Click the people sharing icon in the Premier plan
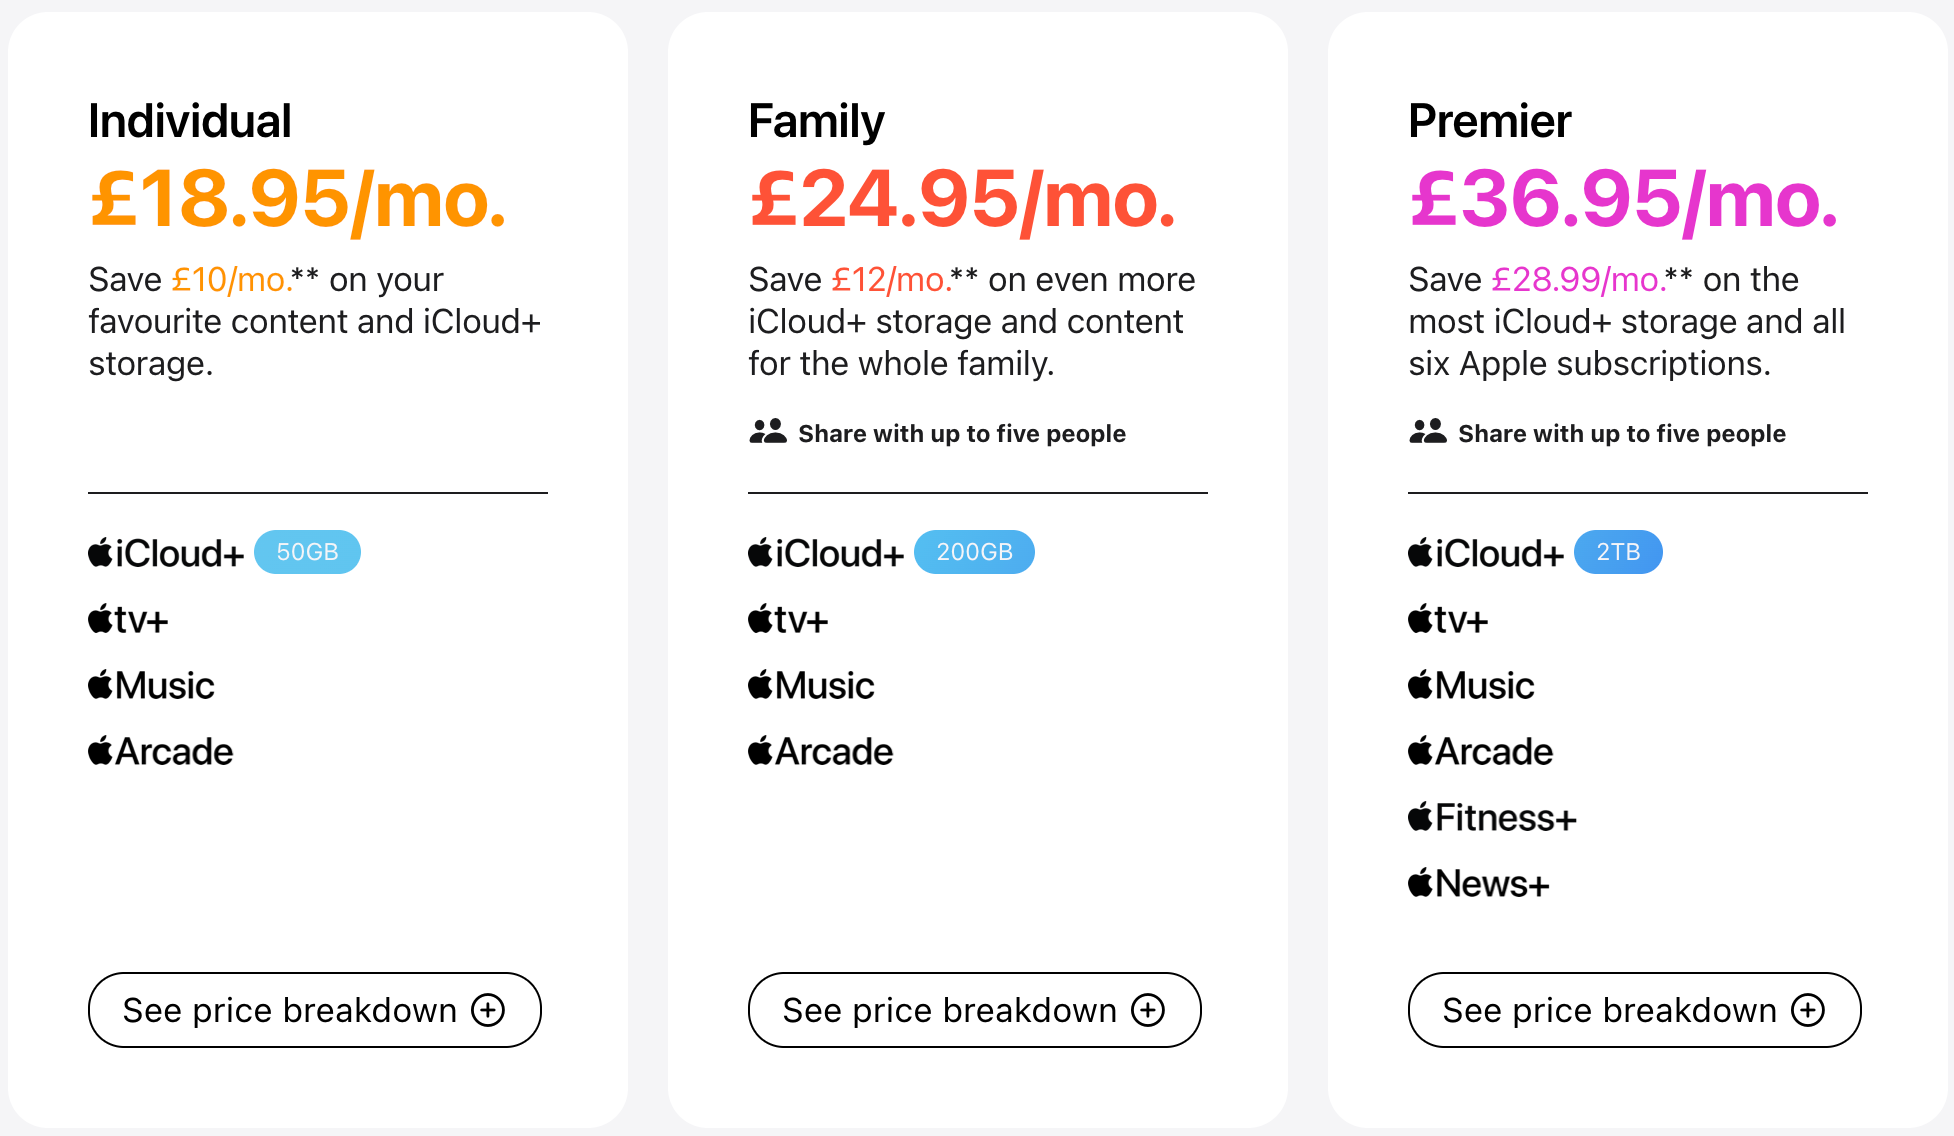This screenshot has width=1954, height=1136. pos(1428,432)
